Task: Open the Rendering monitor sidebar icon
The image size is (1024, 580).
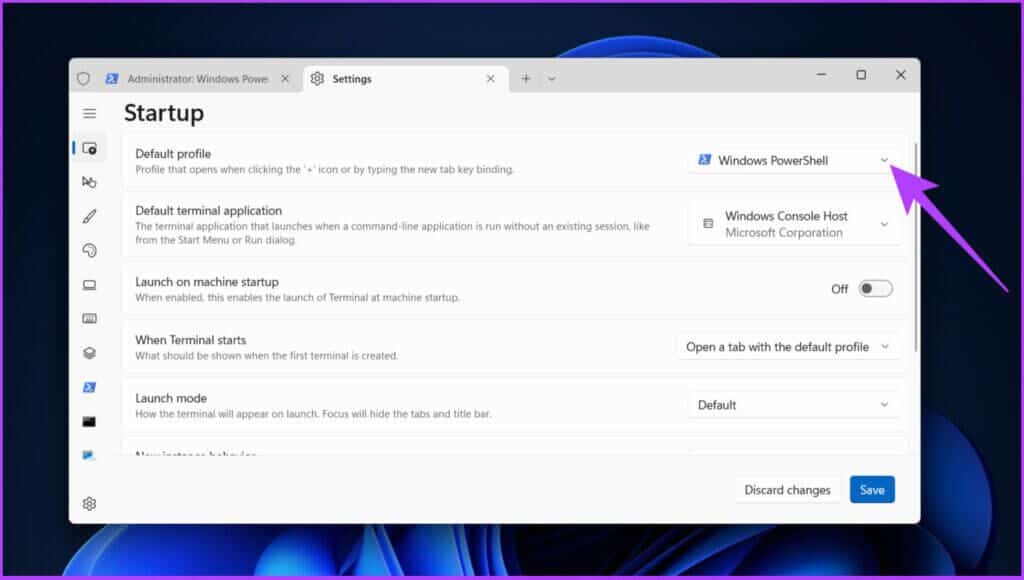Action: click(x=89, y=285)
